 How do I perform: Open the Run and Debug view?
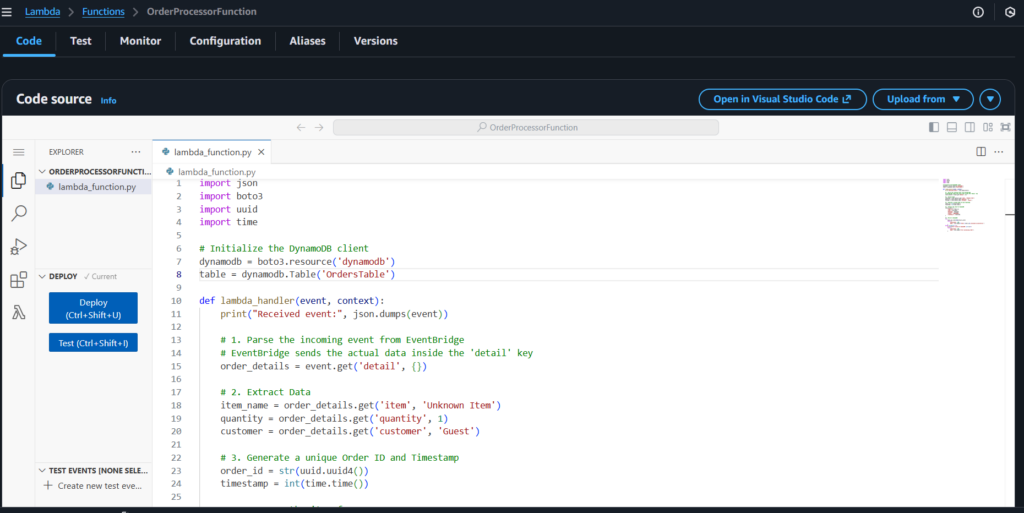tap(18, 246)
